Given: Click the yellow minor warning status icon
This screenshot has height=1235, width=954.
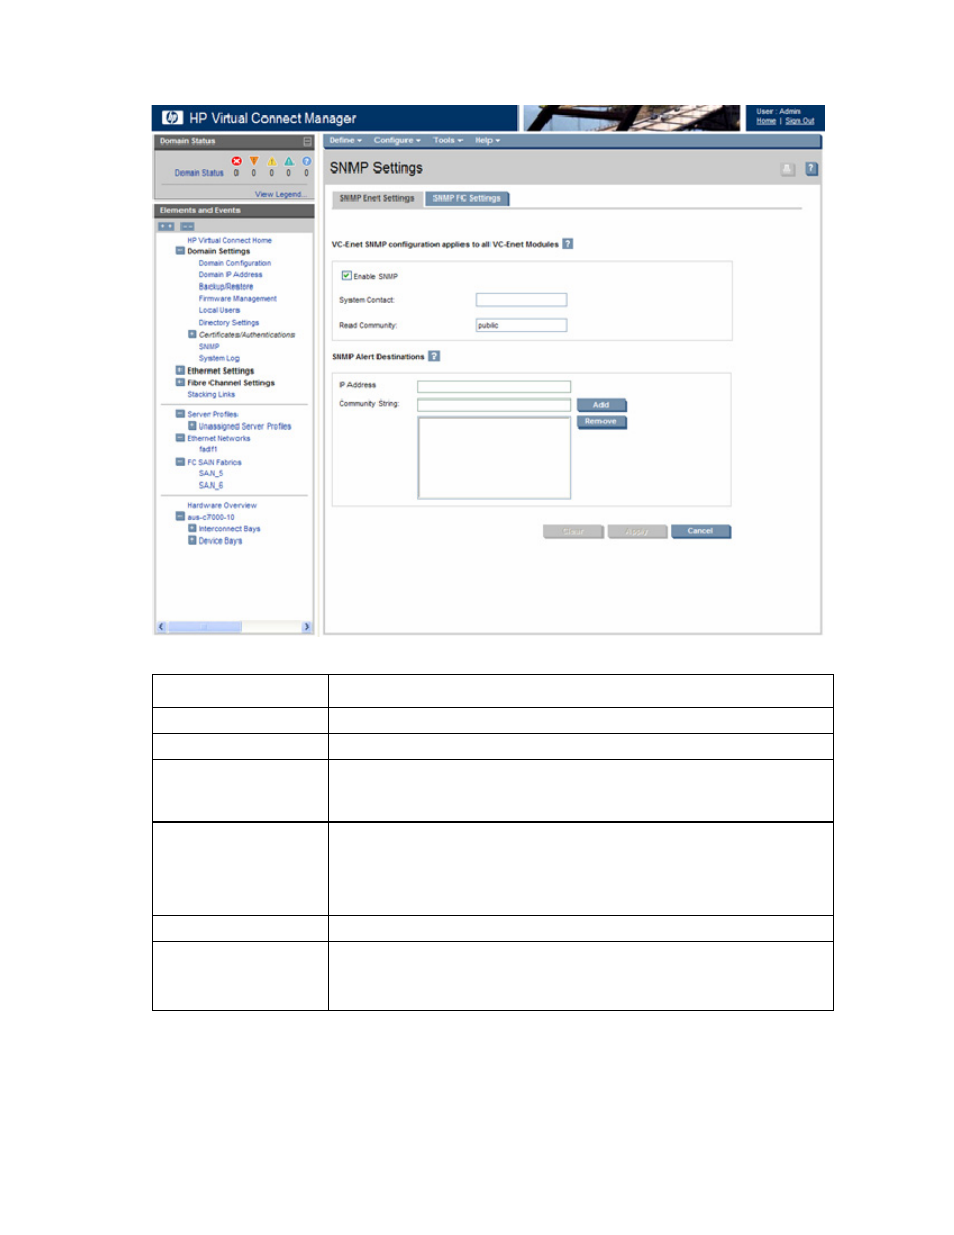Looking at the screenshot, I should tap(271, 161).
